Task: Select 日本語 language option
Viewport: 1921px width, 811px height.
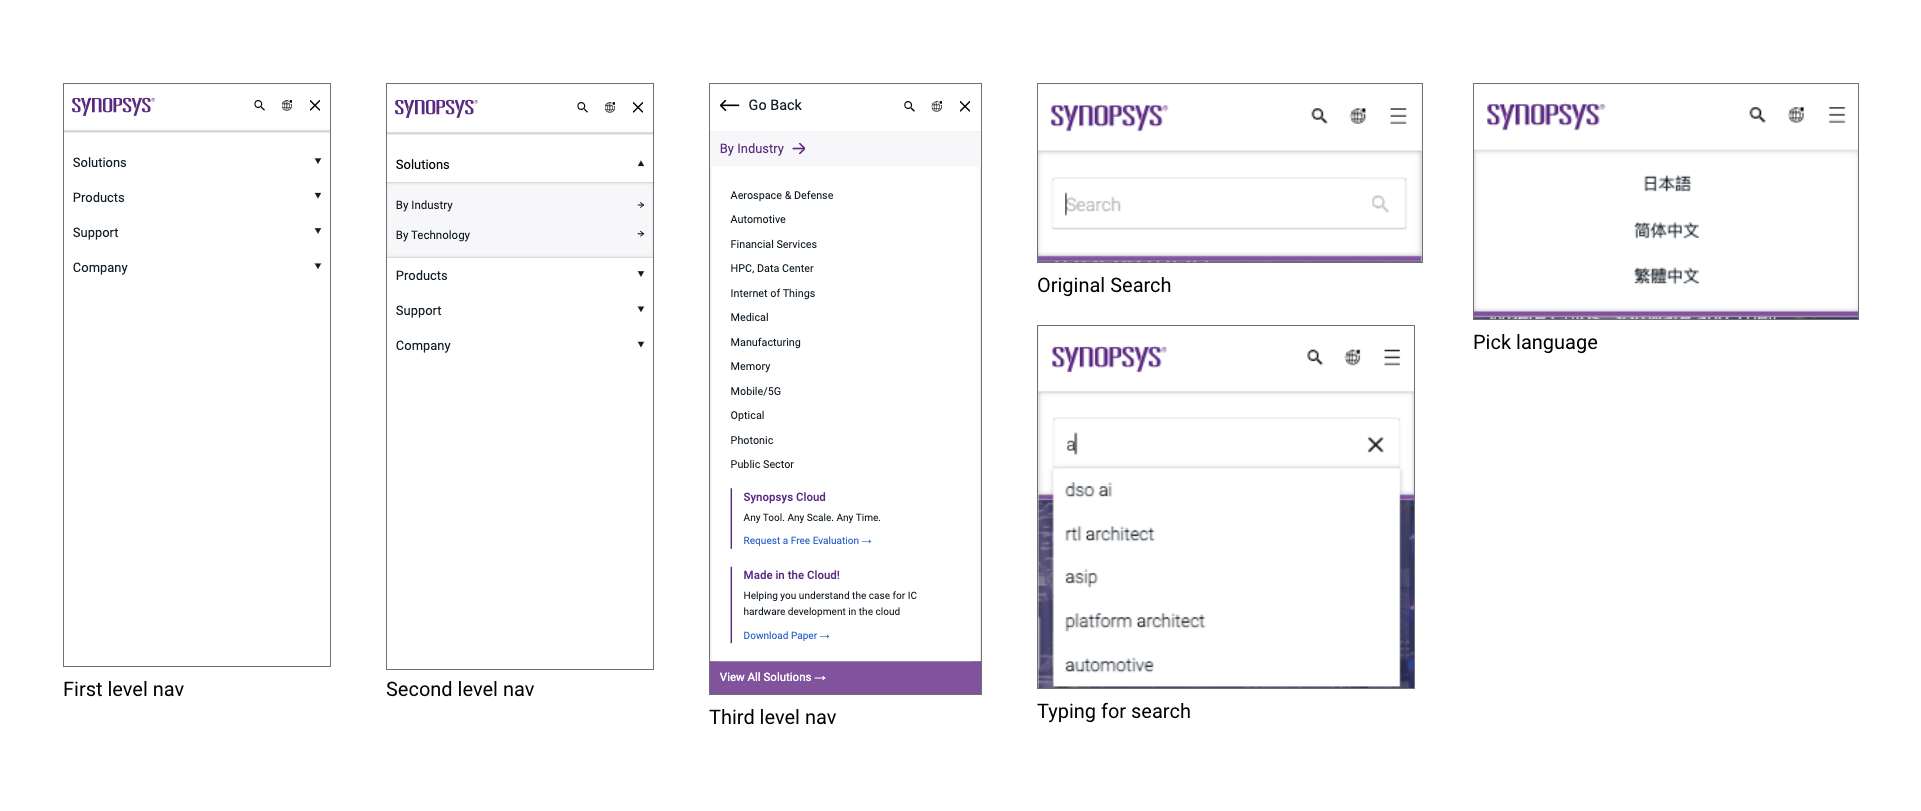Action: (1666, 184)
